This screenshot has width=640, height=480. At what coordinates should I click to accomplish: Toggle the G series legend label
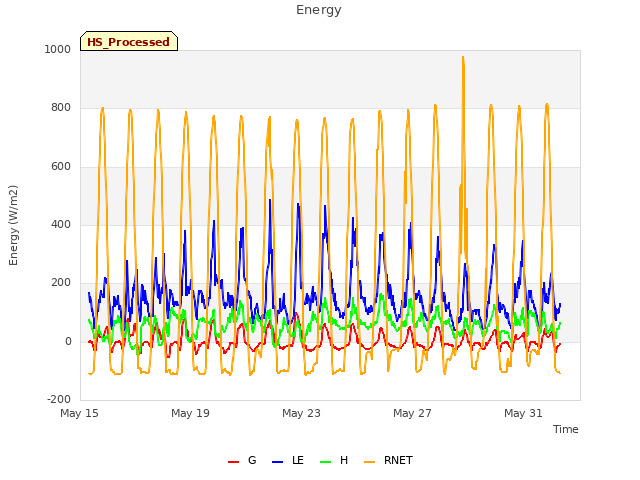pos(252,460)
